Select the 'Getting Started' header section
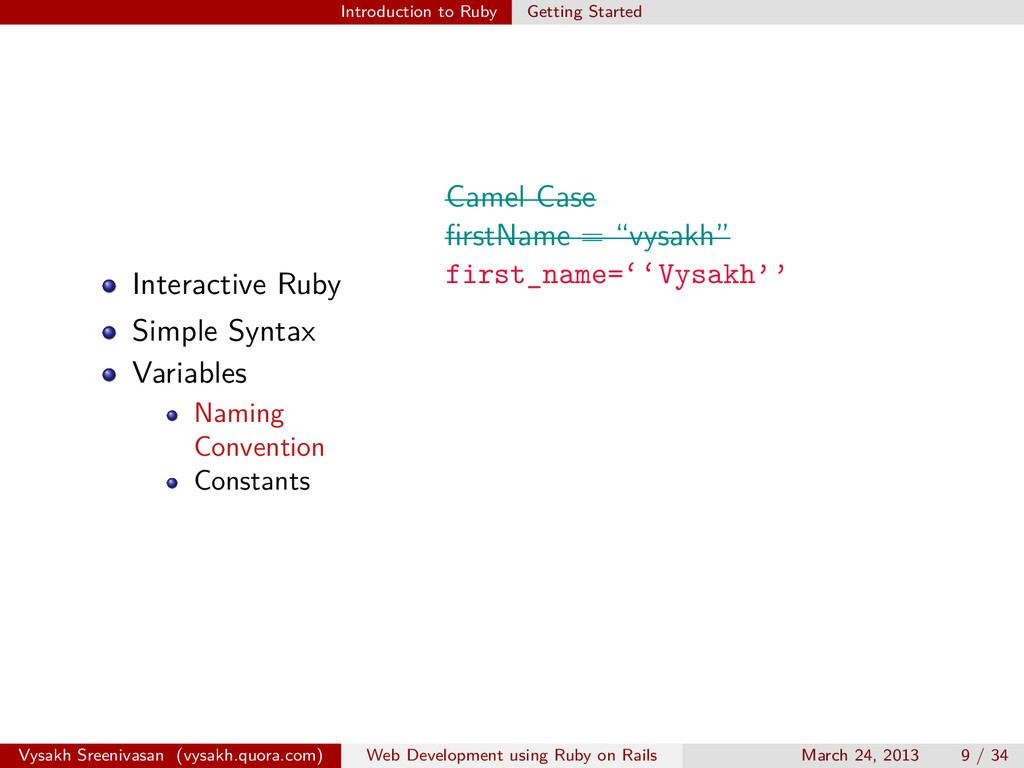Image resolution: width=1024 pixels, height=768 pixels. [x=584, y=12]
